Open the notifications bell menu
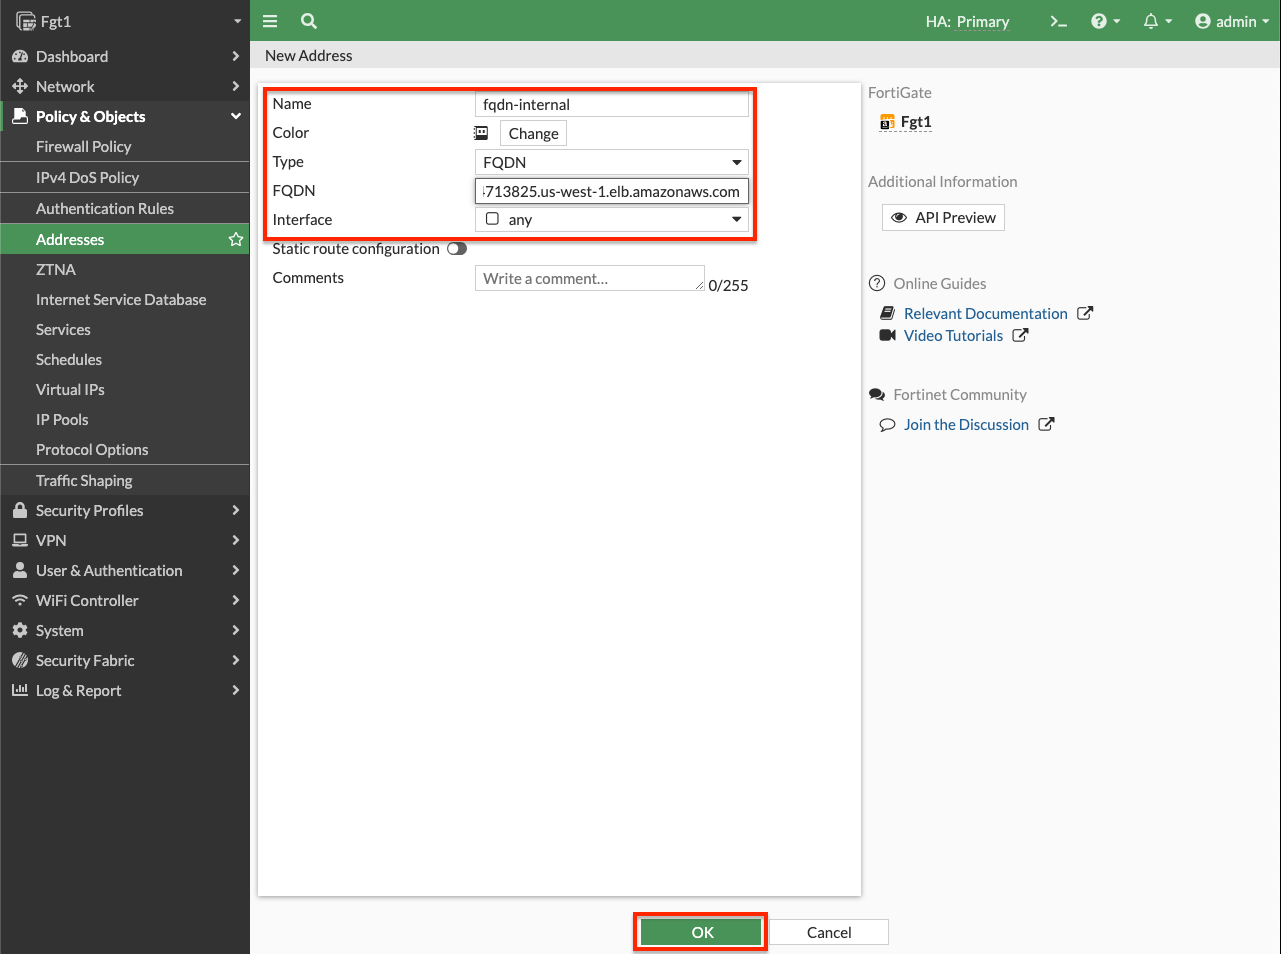 click(1157, 21)
